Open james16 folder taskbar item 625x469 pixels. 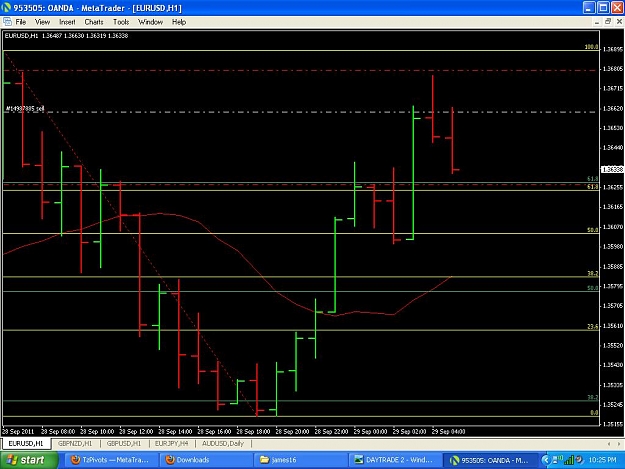300,460
